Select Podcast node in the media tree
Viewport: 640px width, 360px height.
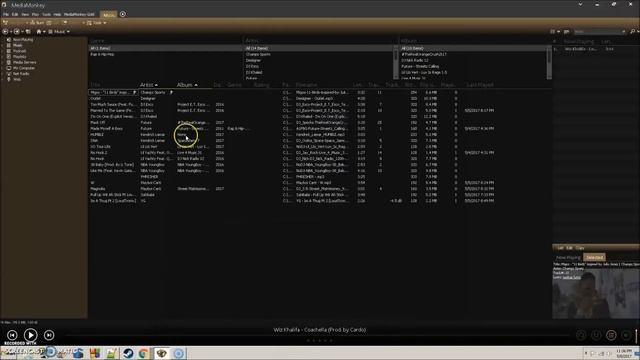[x=20, y=51]
